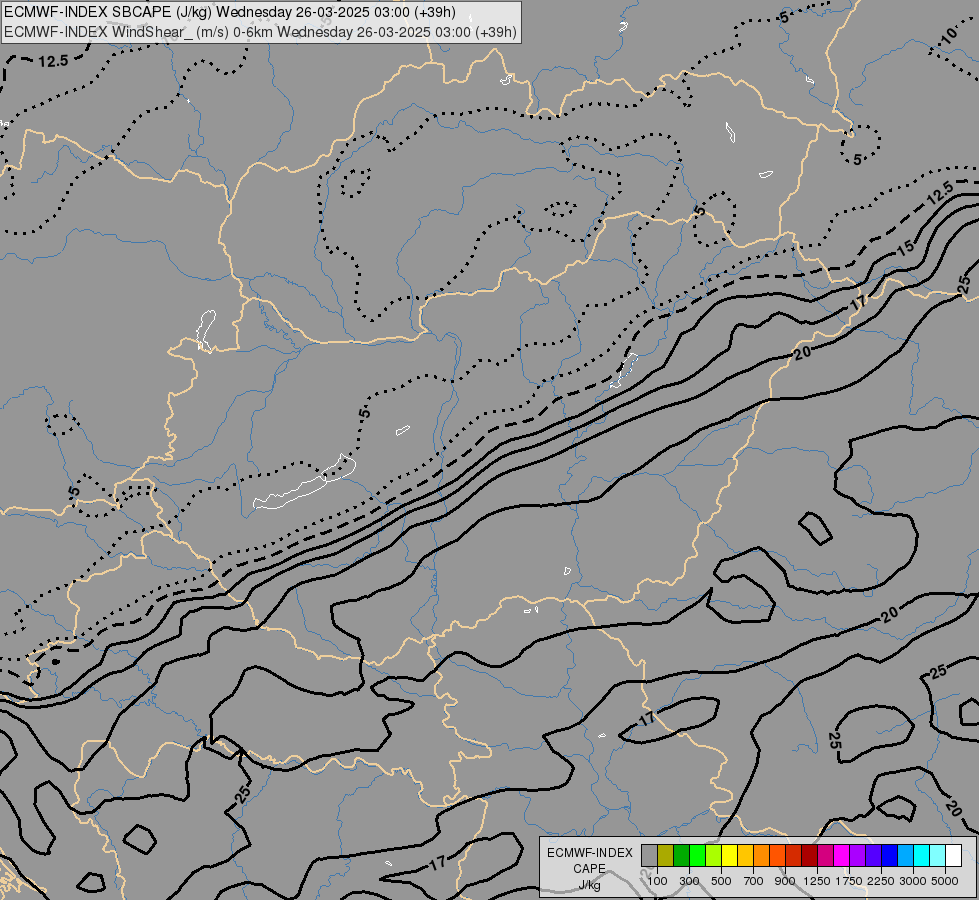Click the legend value 1750
Screen dimensions: 979x900
[x=849, y=881]
